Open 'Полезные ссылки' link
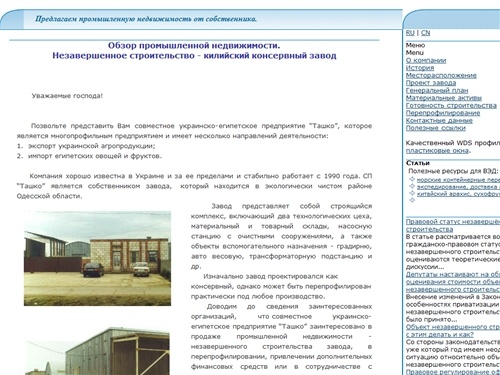This screenshot has width=500, height=375. click(436, 128)
